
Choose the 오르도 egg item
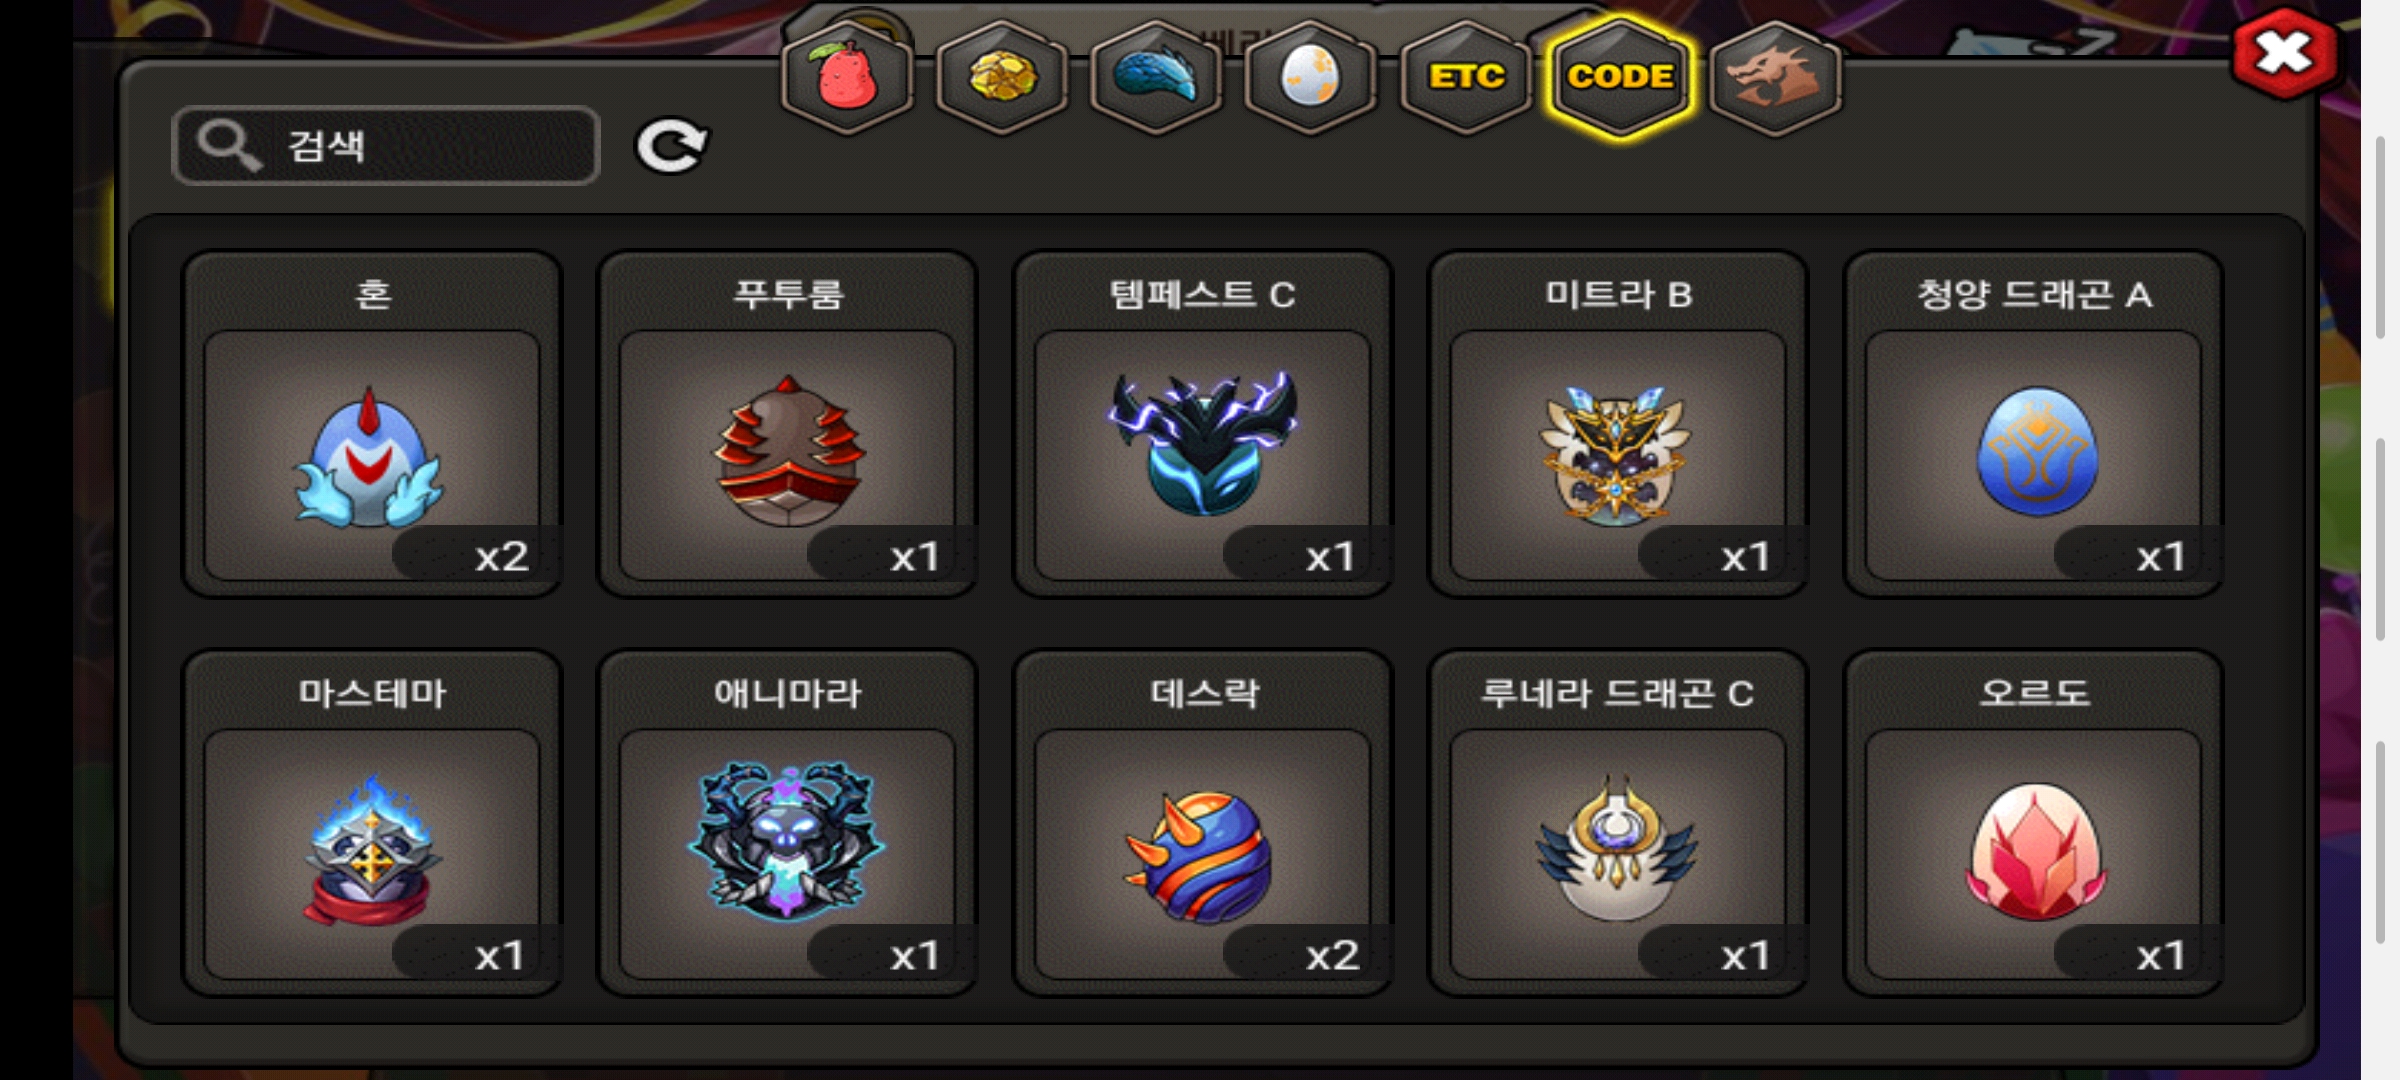(2034, 823)
